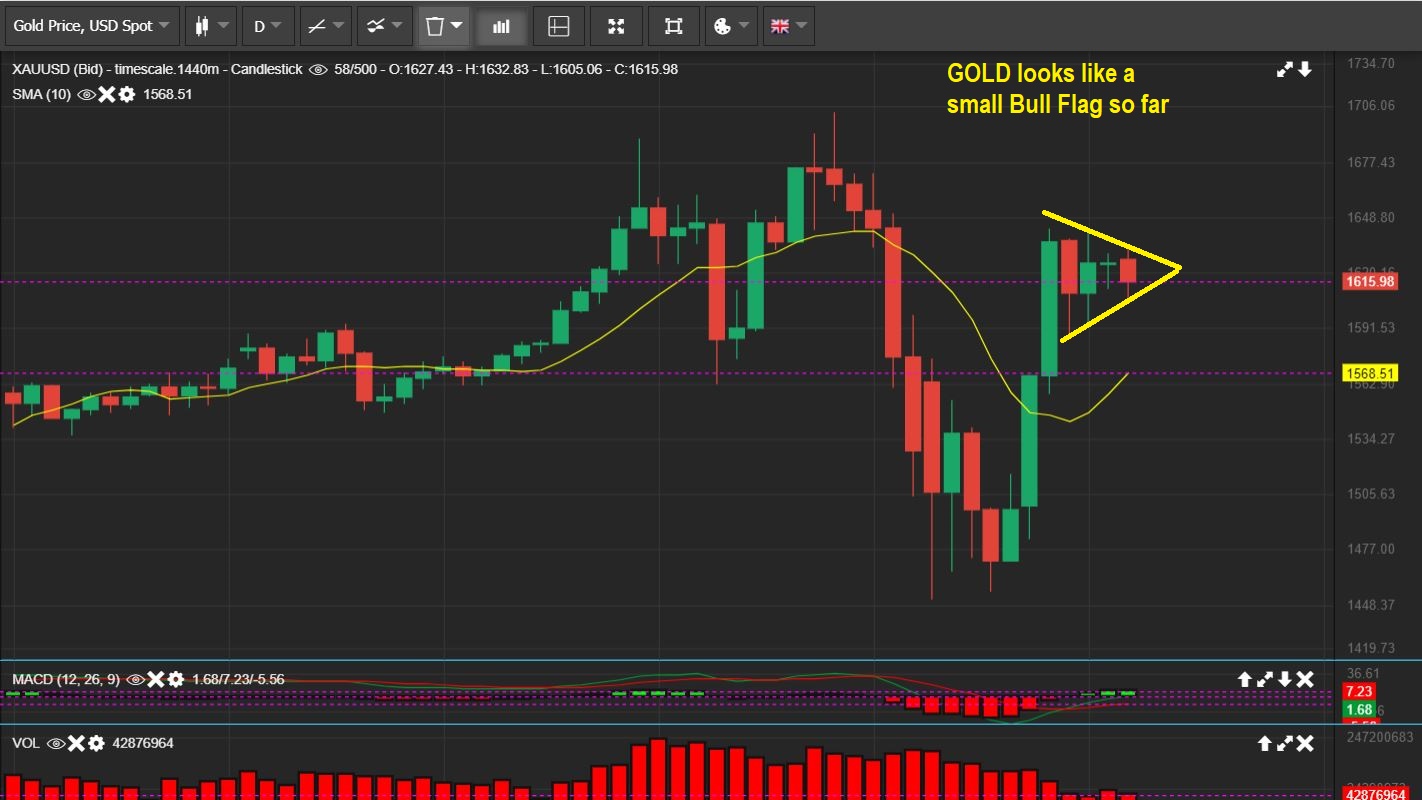Toggle visibility of the MACD indicator
The image size is (1422, 800).
point(136,680)
